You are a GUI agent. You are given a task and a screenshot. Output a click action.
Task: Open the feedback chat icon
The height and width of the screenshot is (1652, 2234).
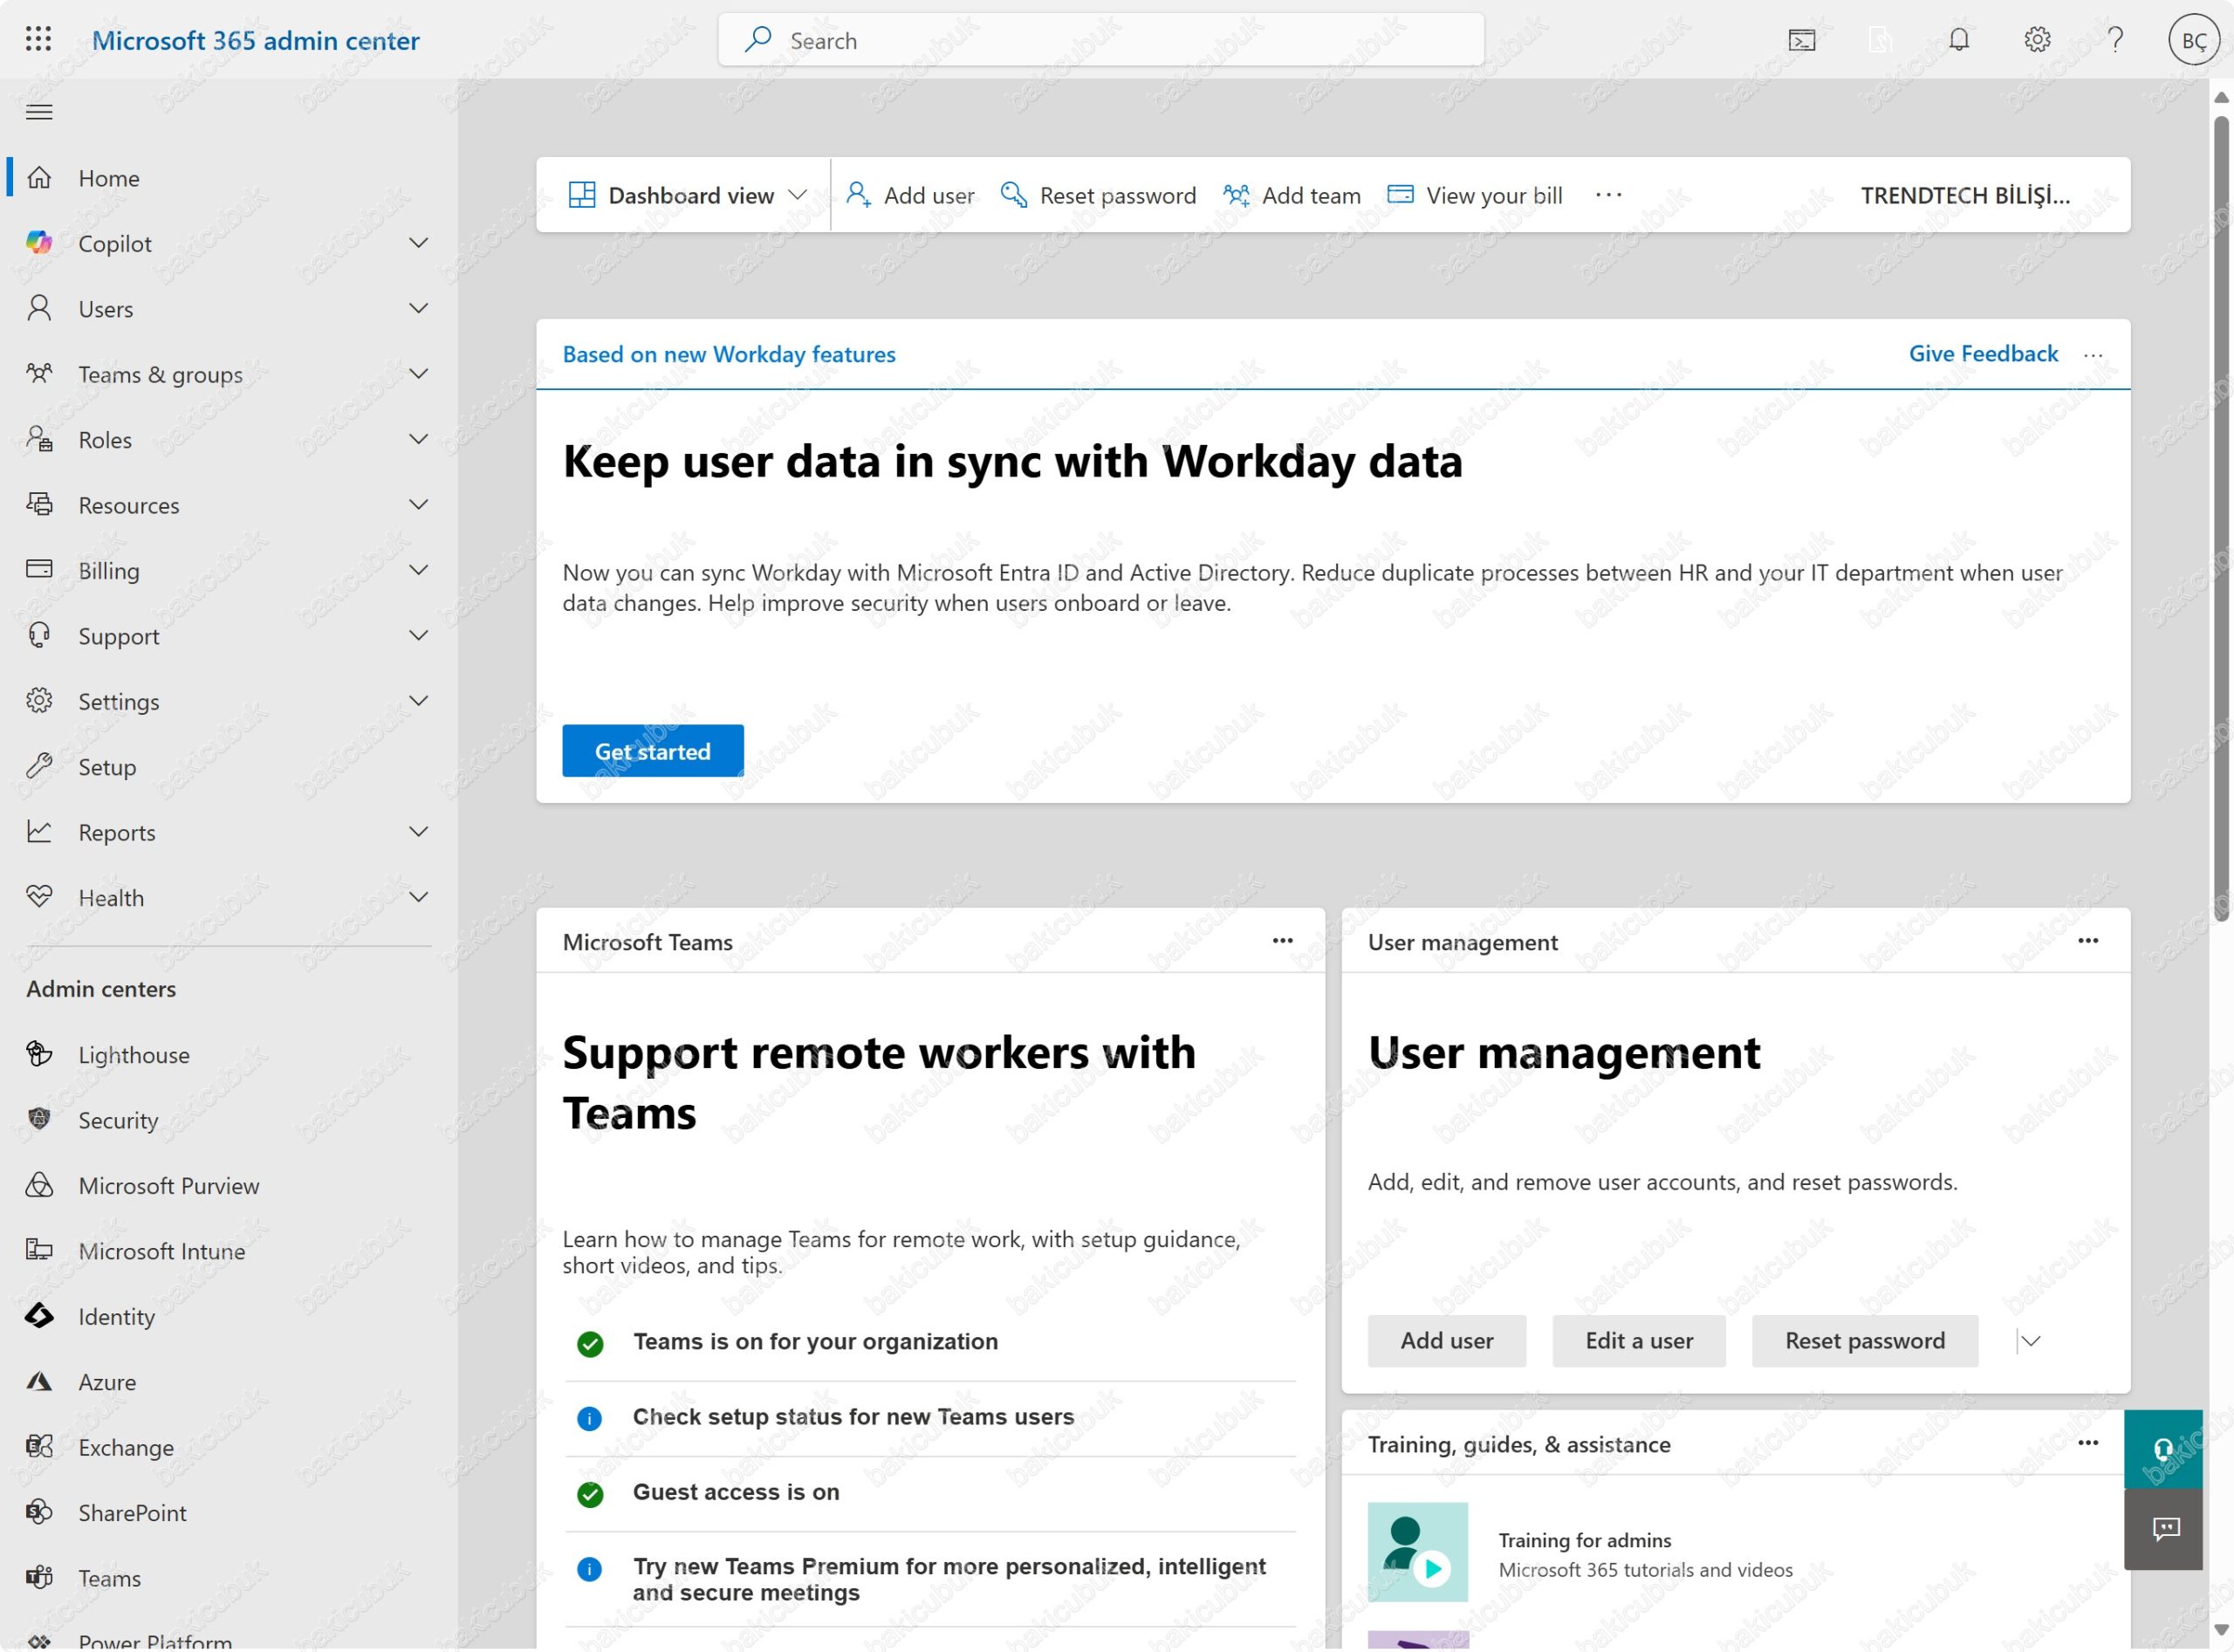click(2165, 1529)
